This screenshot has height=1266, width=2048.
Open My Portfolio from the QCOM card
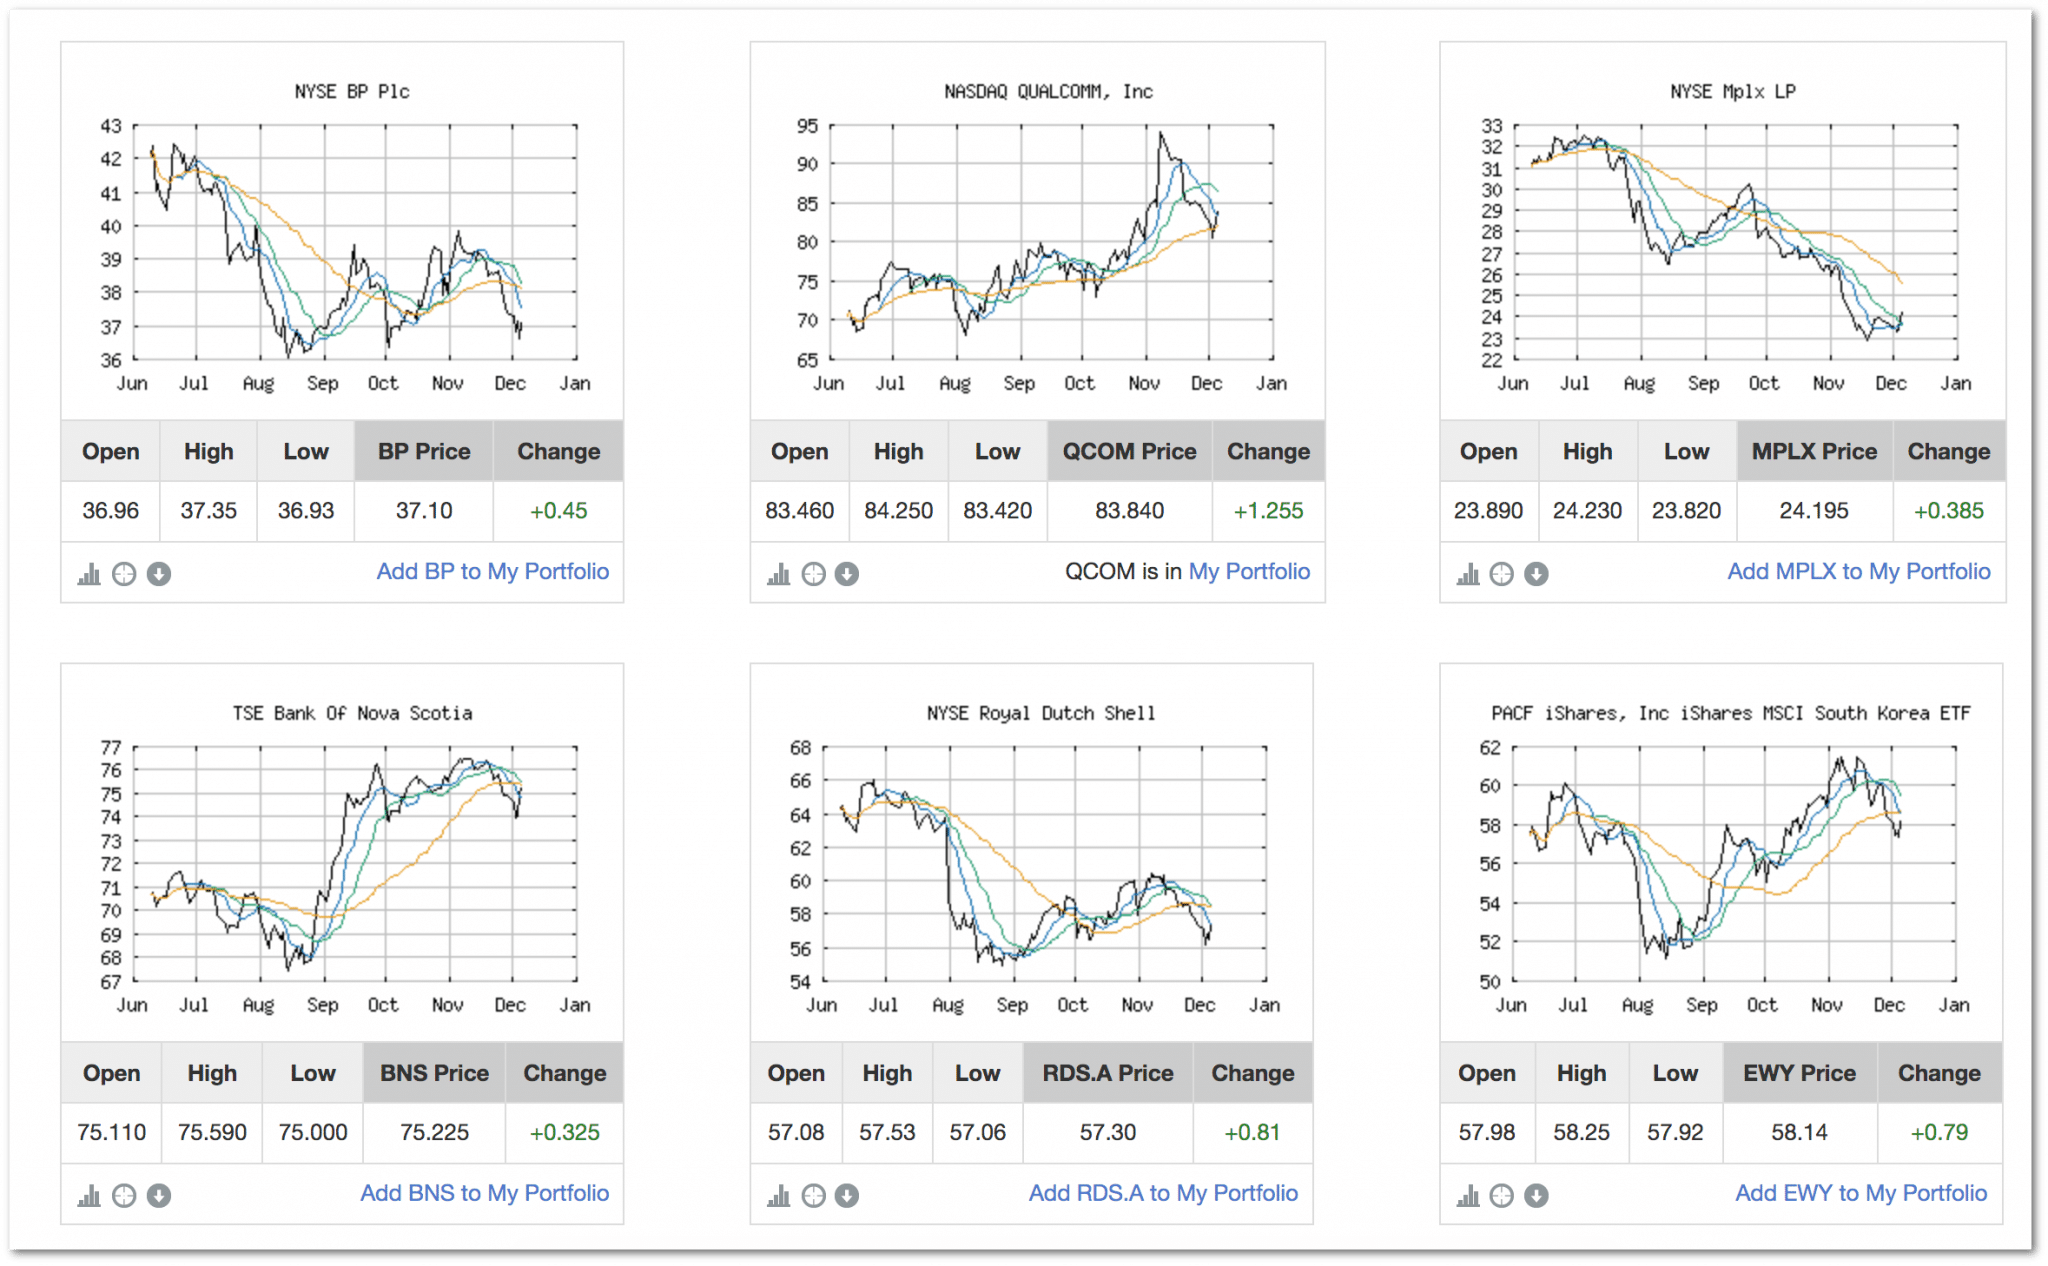pyautogui.click(x=1249, y=571)
